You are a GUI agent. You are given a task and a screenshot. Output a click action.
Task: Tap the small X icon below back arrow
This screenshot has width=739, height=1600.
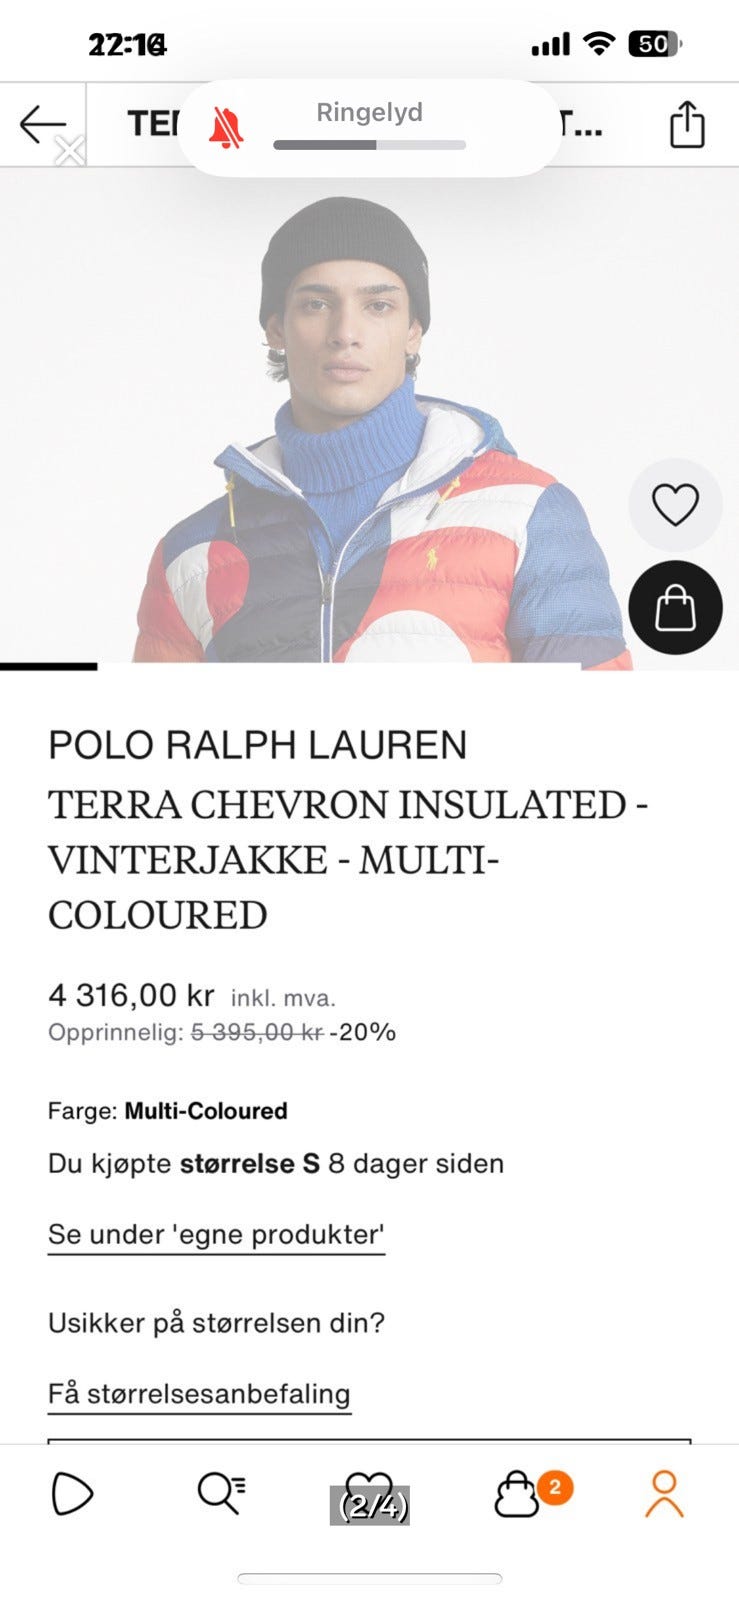[x=69, y=152]
